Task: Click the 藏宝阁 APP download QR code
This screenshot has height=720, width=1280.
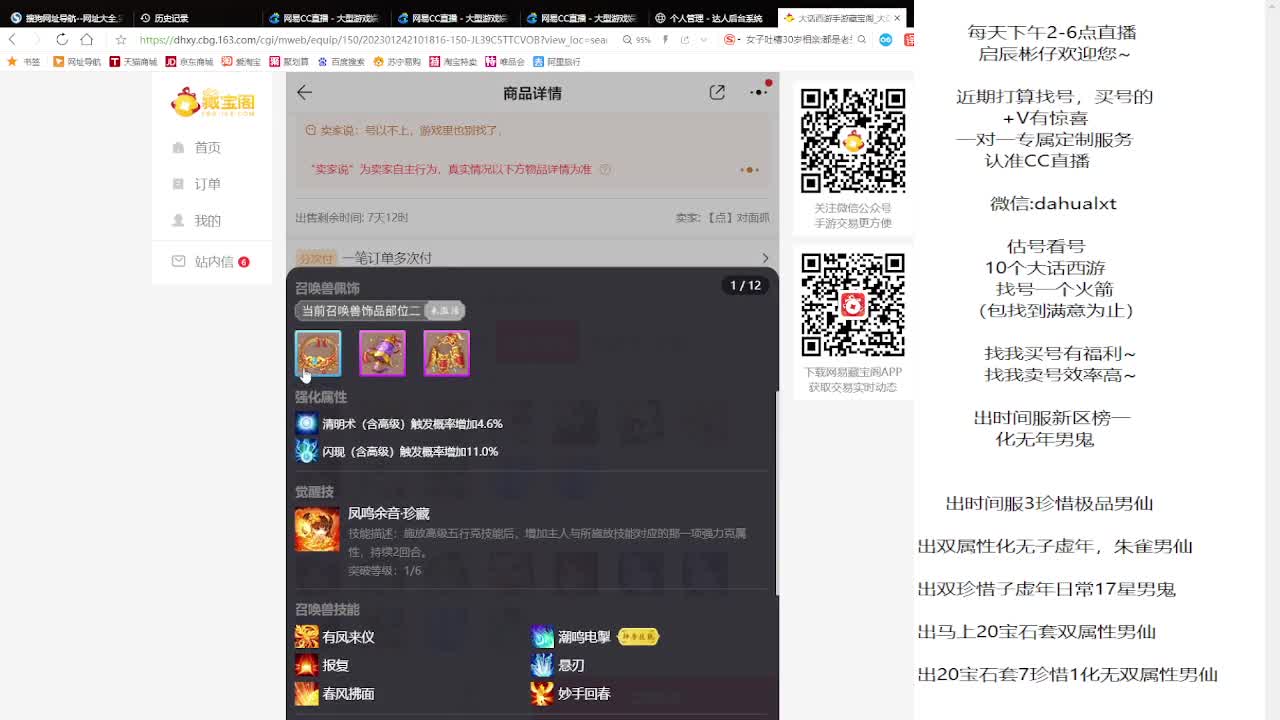Action: coord(853,305)
